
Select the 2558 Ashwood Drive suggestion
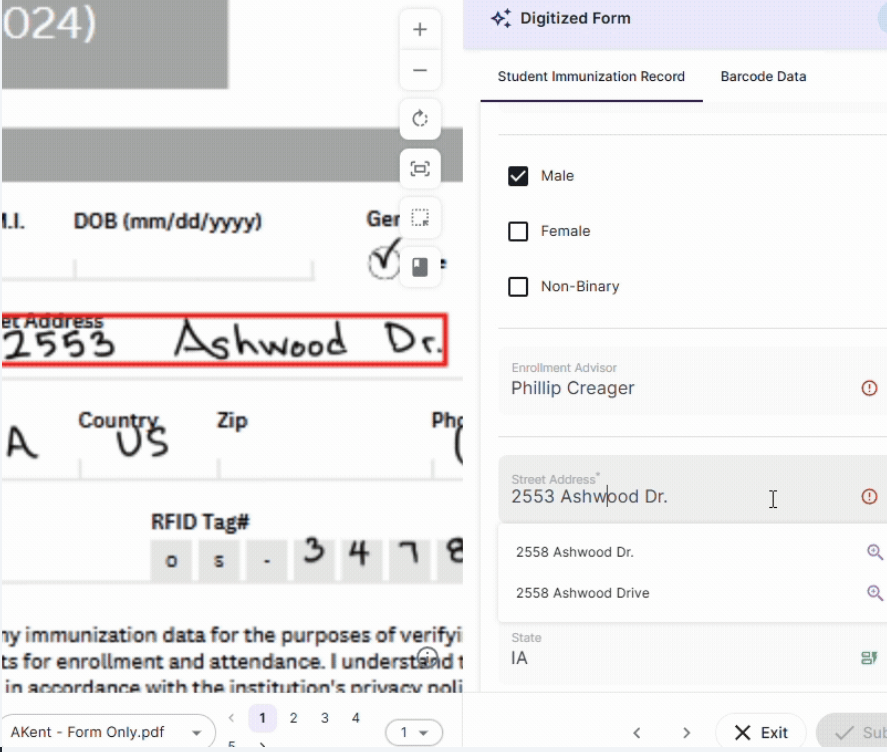582,593
